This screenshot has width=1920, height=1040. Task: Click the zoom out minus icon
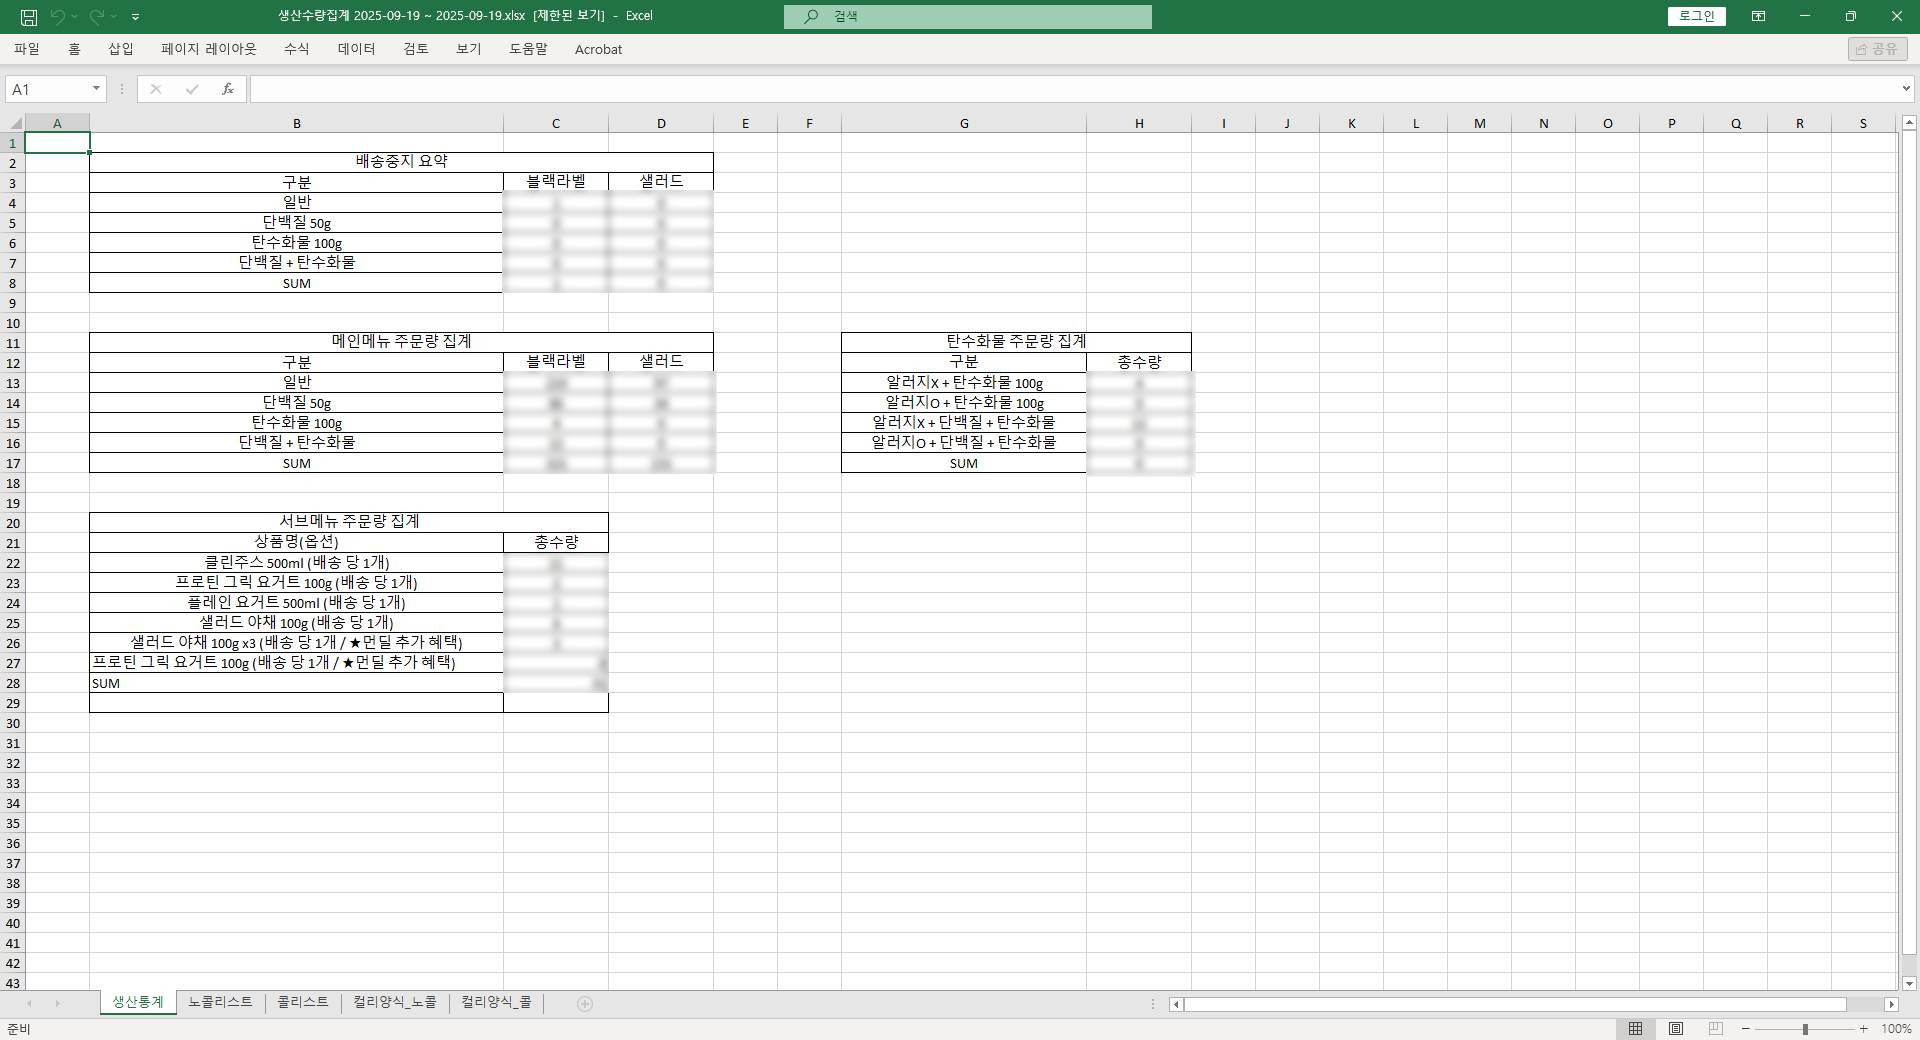[1746, 1029]
